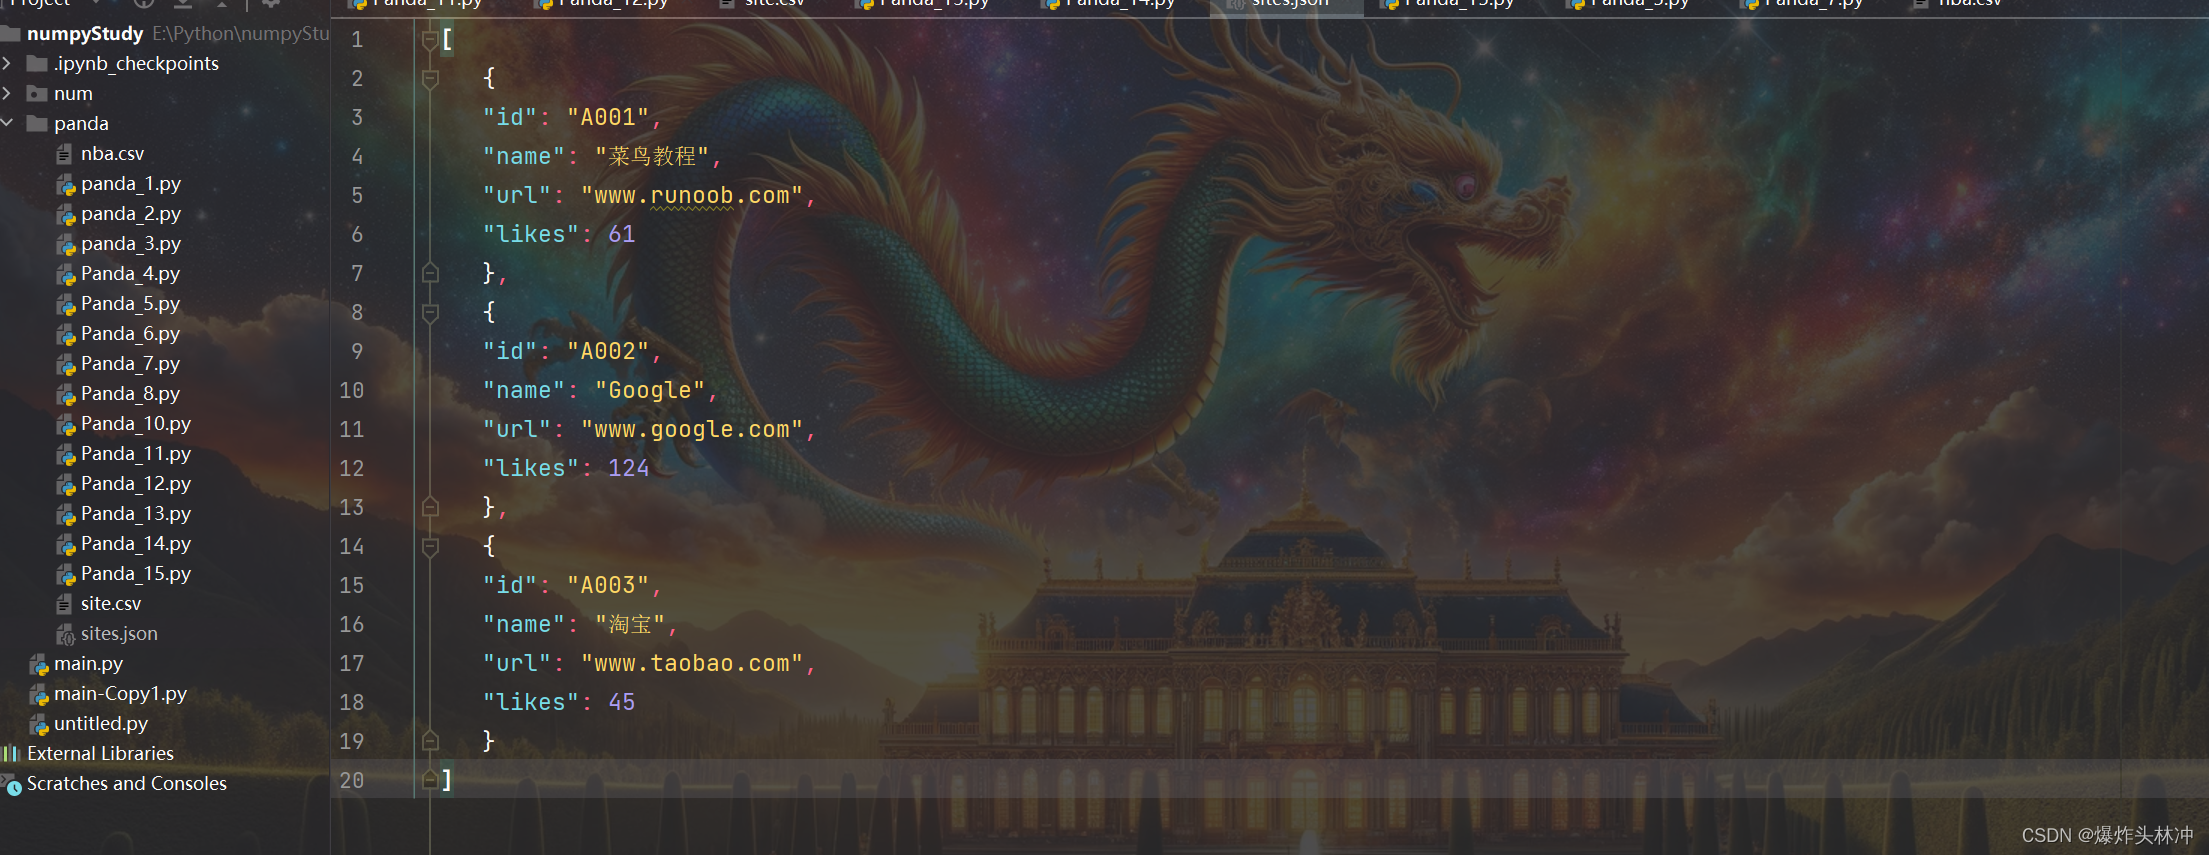Select the panda_1.py Python file icon

pyautogui.click(x=65, y=184)
